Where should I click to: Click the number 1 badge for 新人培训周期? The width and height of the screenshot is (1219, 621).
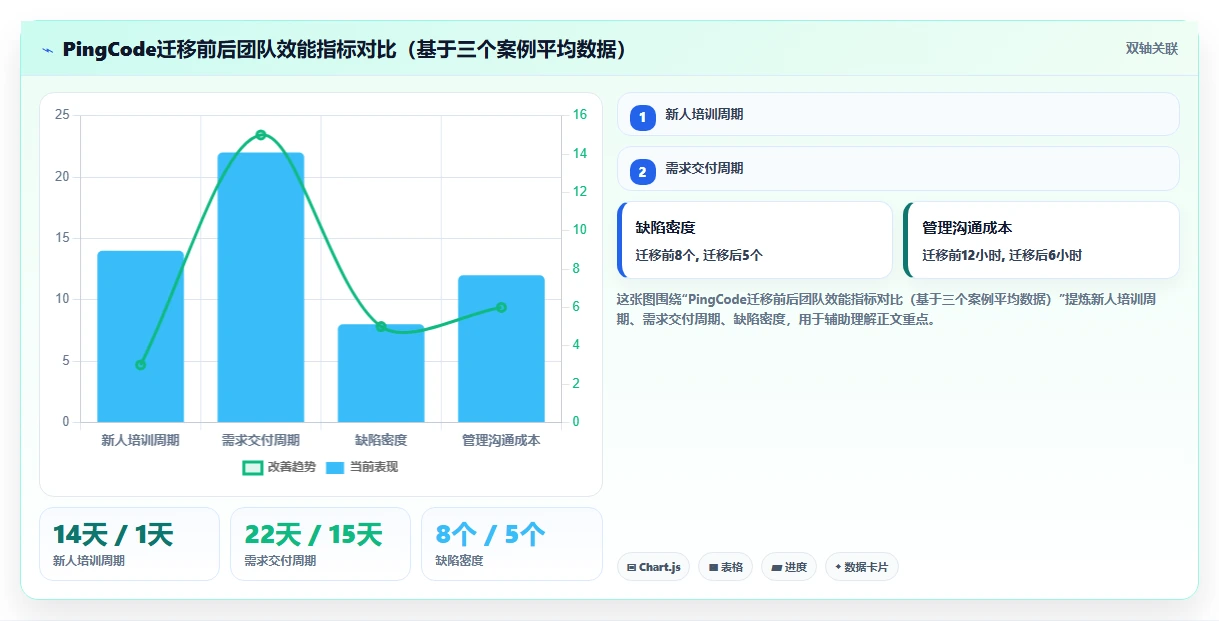(642, 118)
